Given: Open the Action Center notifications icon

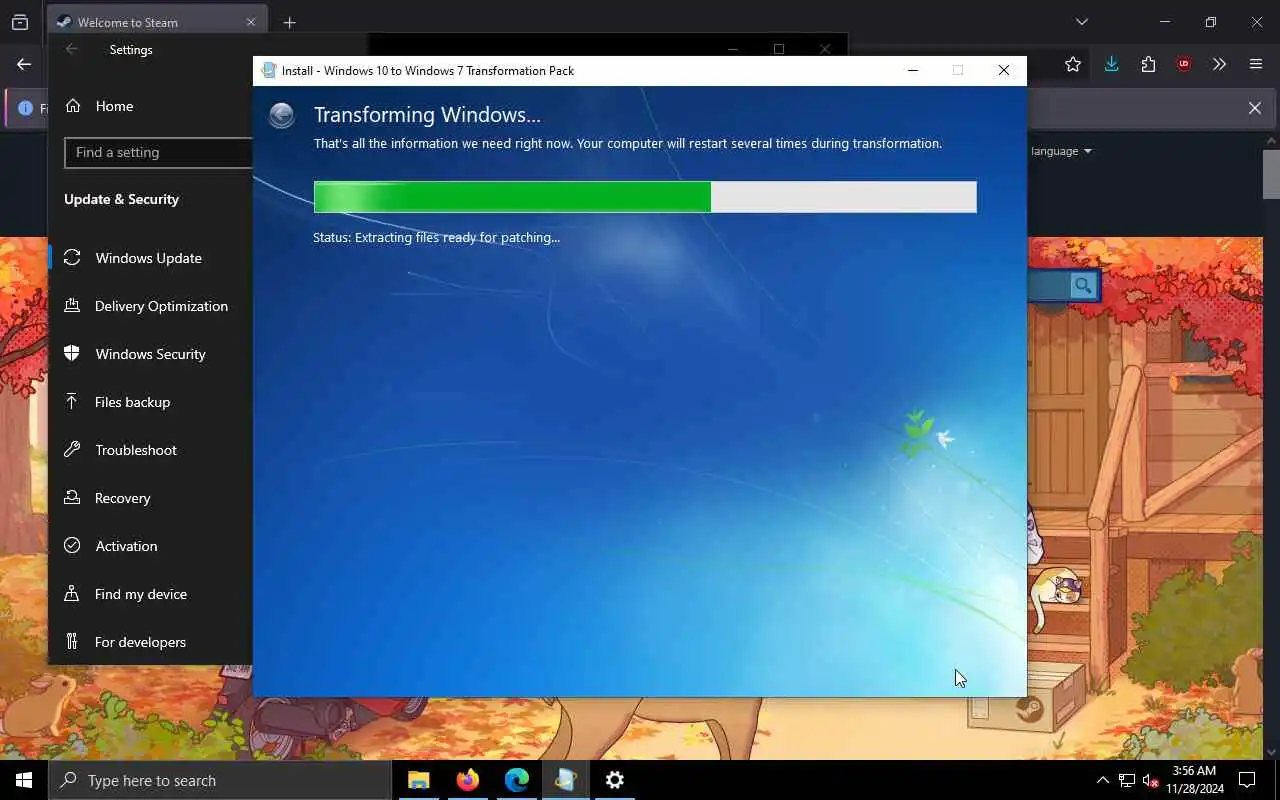Looking at the screenshot, I should click(1247, 780).
